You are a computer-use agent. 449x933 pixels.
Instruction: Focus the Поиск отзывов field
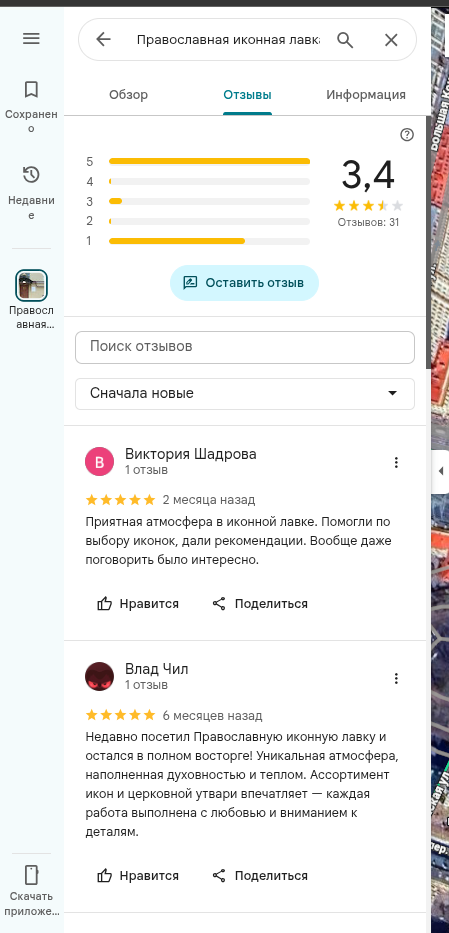[x=244, y=347]
